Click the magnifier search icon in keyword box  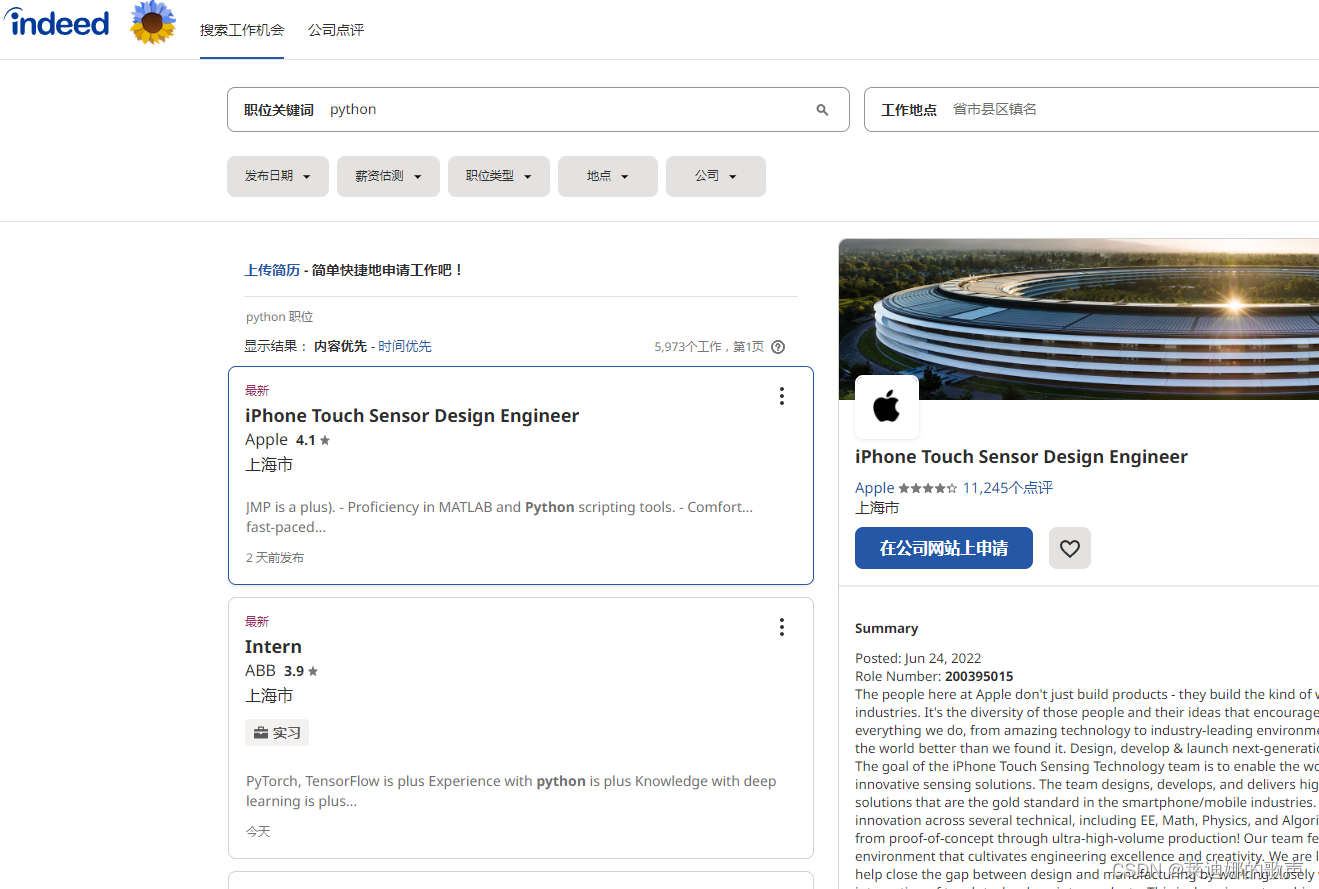822,110
